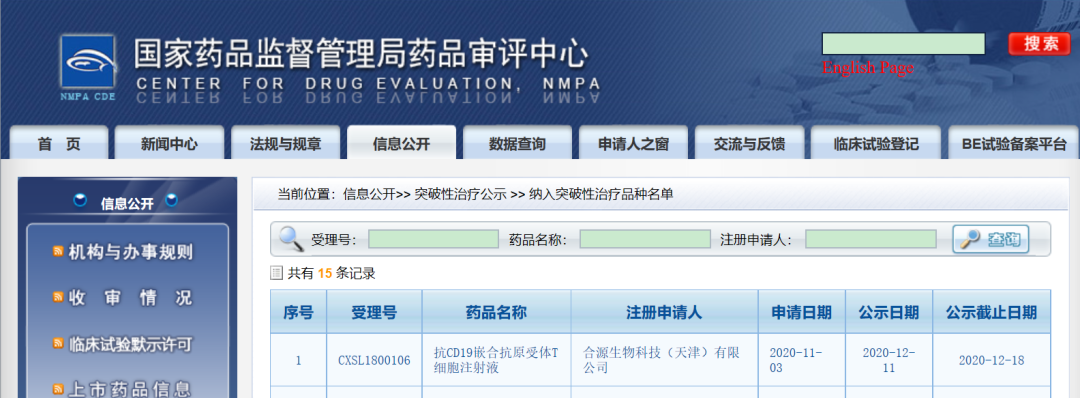The height and width of the screenshot is (398, 1080).
Task: Click the records list icon beside 共有
Action: click(x=277, y=273)
